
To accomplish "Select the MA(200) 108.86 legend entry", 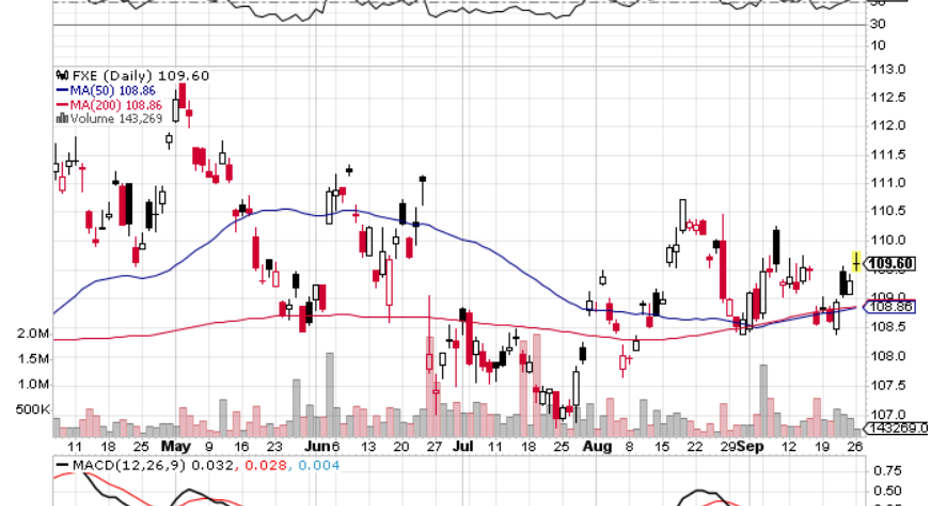I will (116, 105).
